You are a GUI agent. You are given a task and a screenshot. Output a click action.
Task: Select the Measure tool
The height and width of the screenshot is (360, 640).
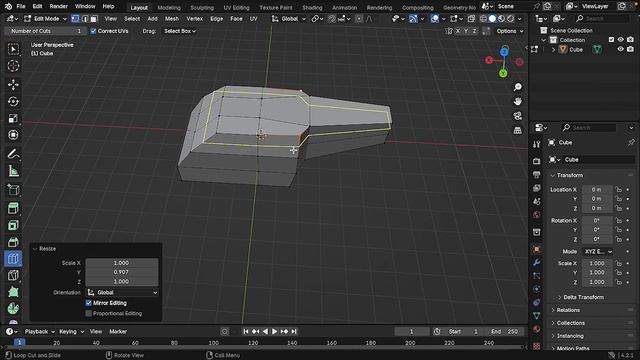click(x=13, y=171)
